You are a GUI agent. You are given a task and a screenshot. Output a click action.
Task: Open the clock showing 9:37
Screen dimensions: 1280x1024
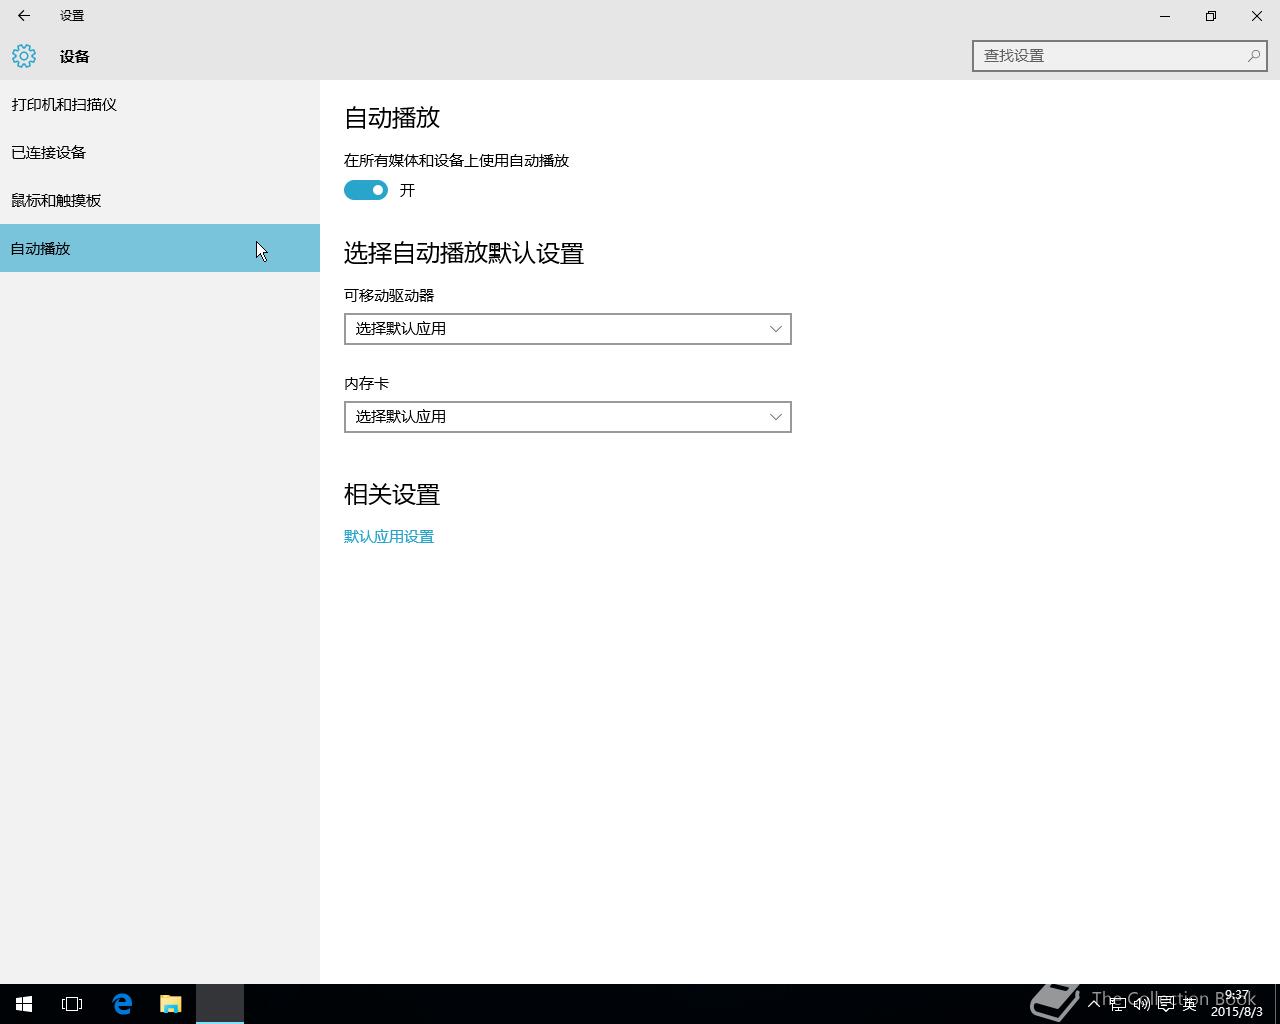click(x=1237, y=1004)
